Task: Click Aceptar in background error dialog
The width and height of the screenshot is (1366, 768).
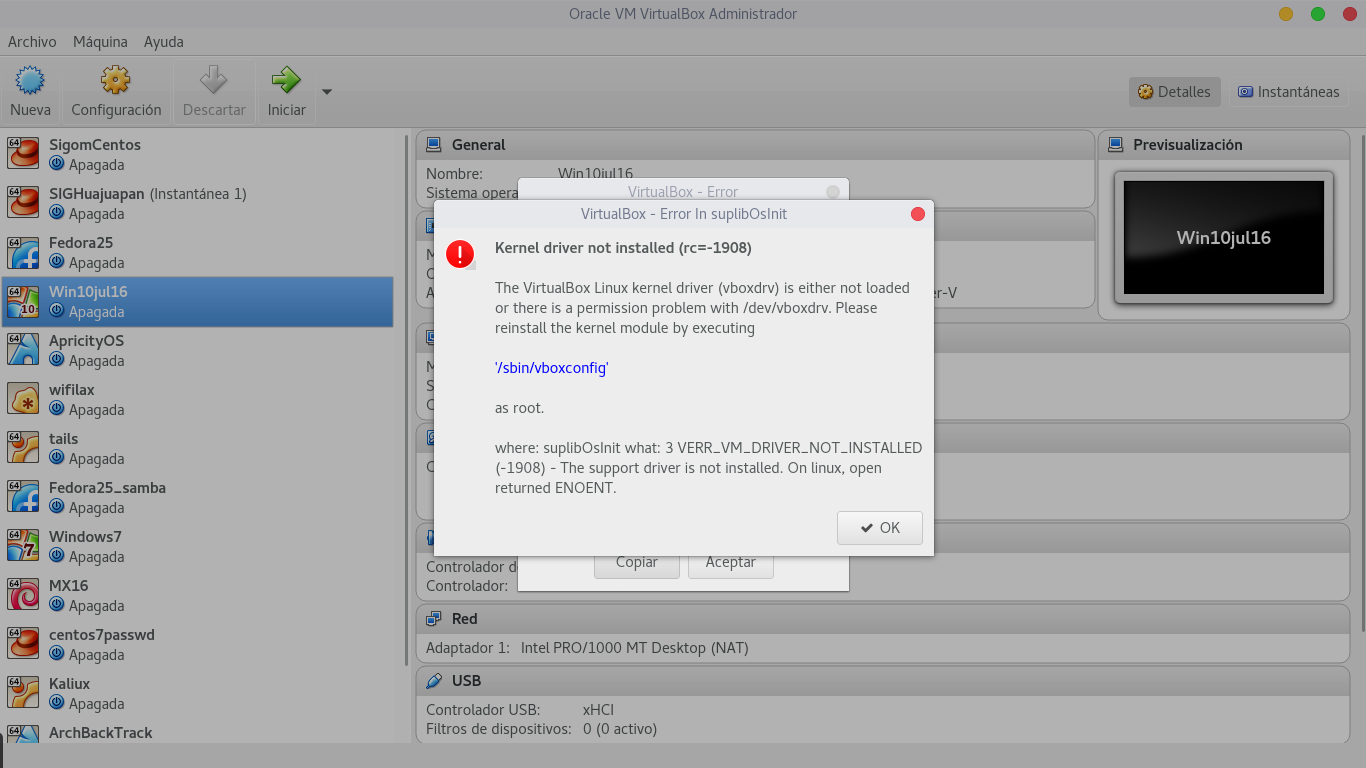Action: 731,563
